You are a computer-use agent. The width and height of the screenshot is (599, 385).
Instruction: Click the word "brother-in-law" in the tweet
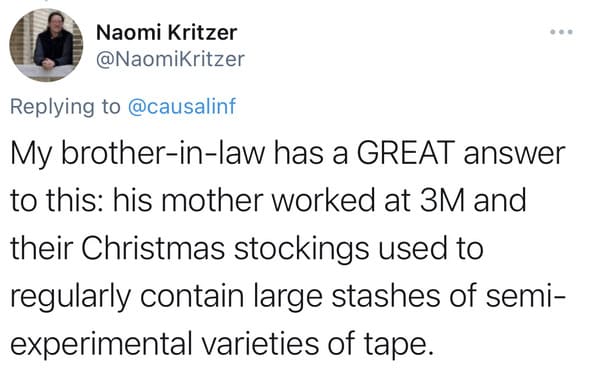(163, 153)
